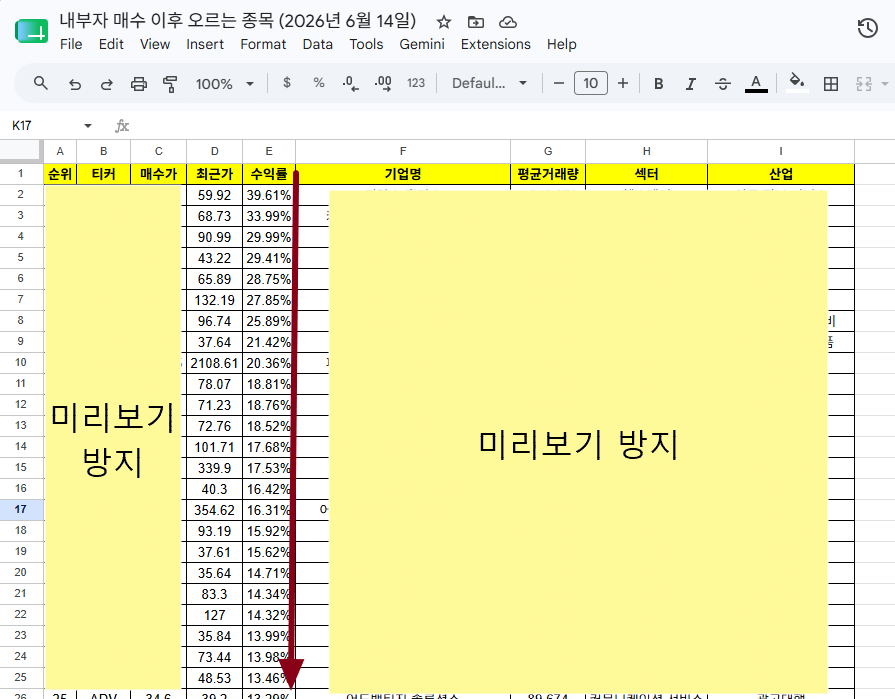Toggle bold formatting
The image size is (895, 699).
pos(658,84)
